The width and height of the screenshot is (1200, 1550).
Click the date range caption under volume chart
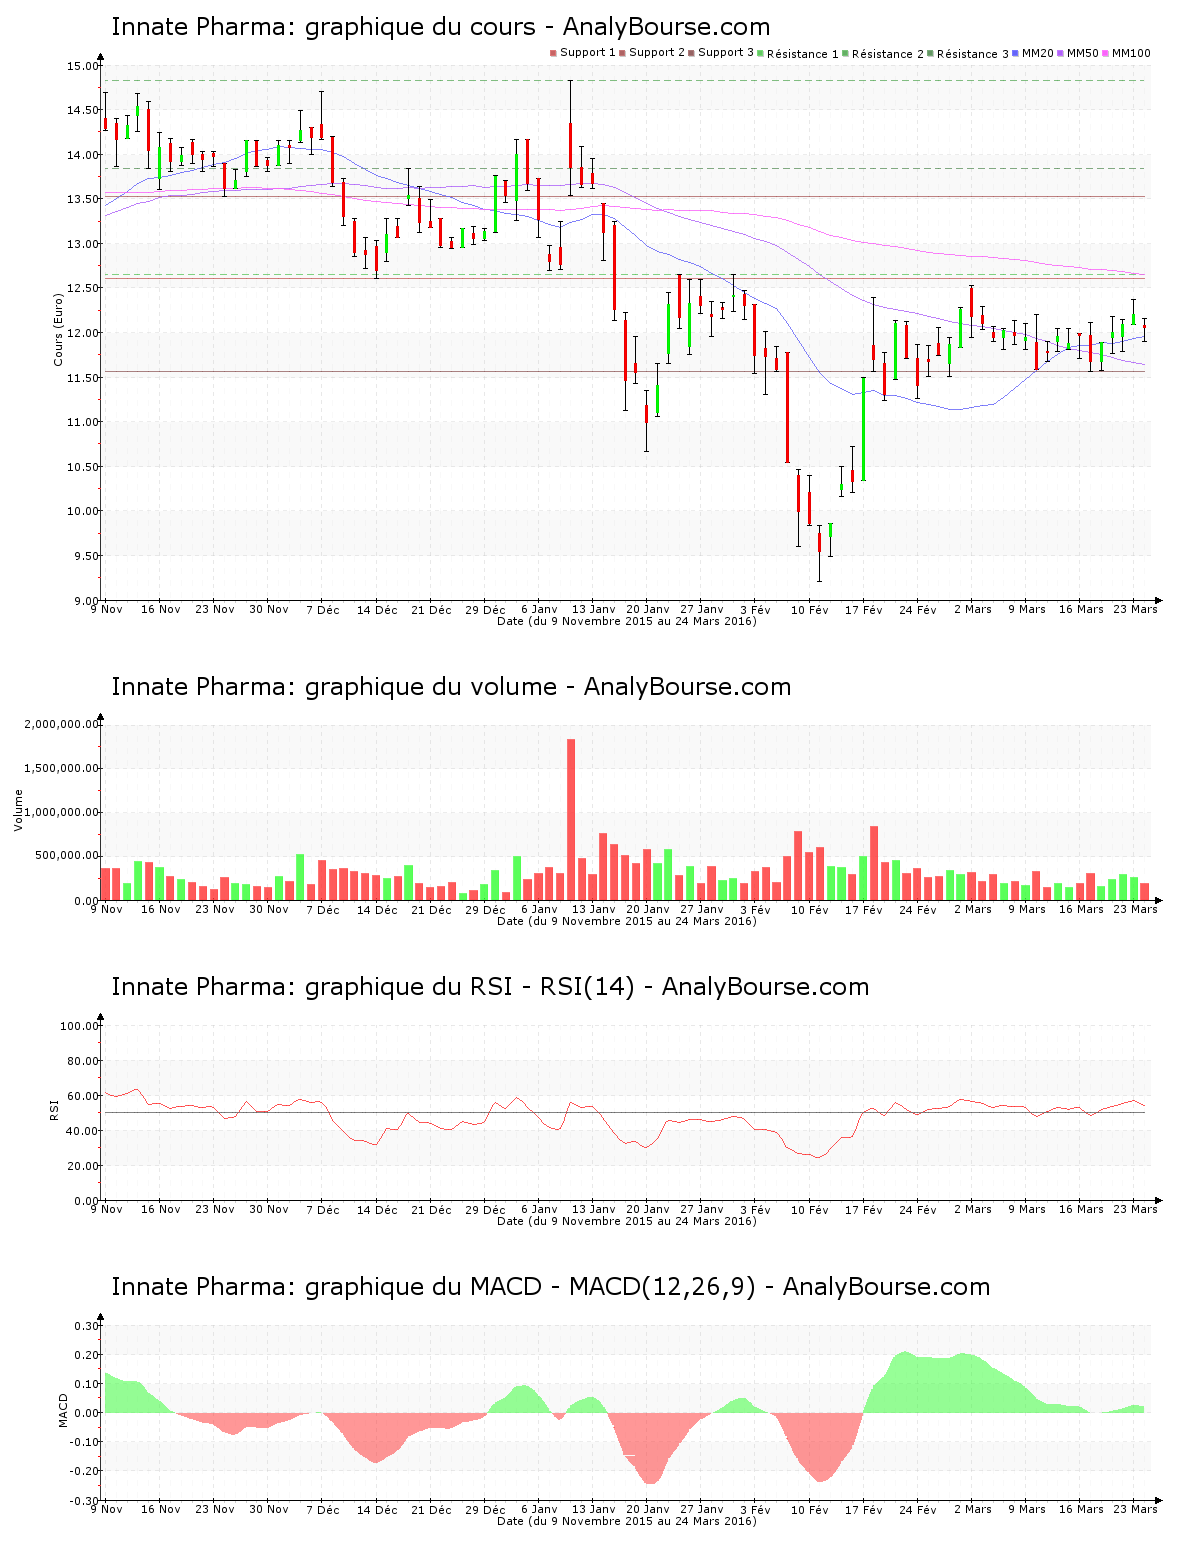pyautogui.click(x=627, y=921)
